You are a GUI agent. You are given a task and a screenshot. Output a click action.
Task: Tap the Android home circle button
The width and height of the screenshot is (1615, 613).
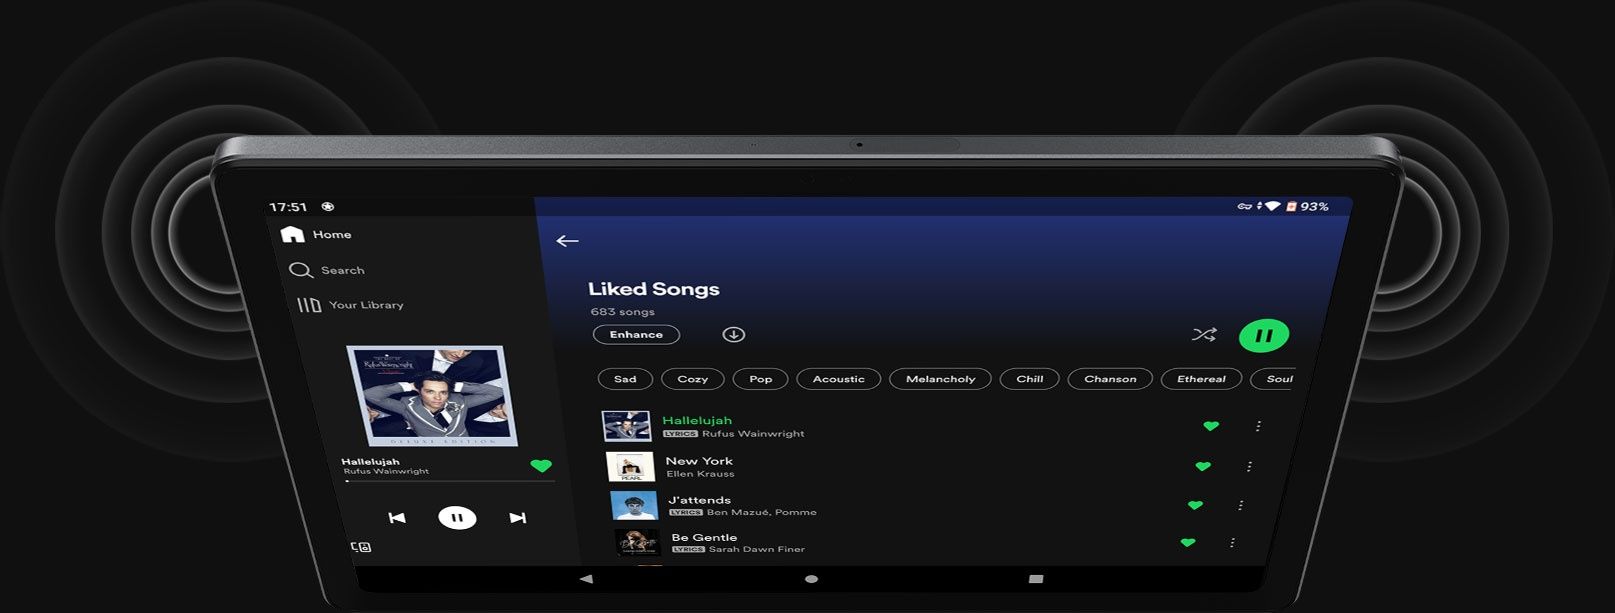811,579
